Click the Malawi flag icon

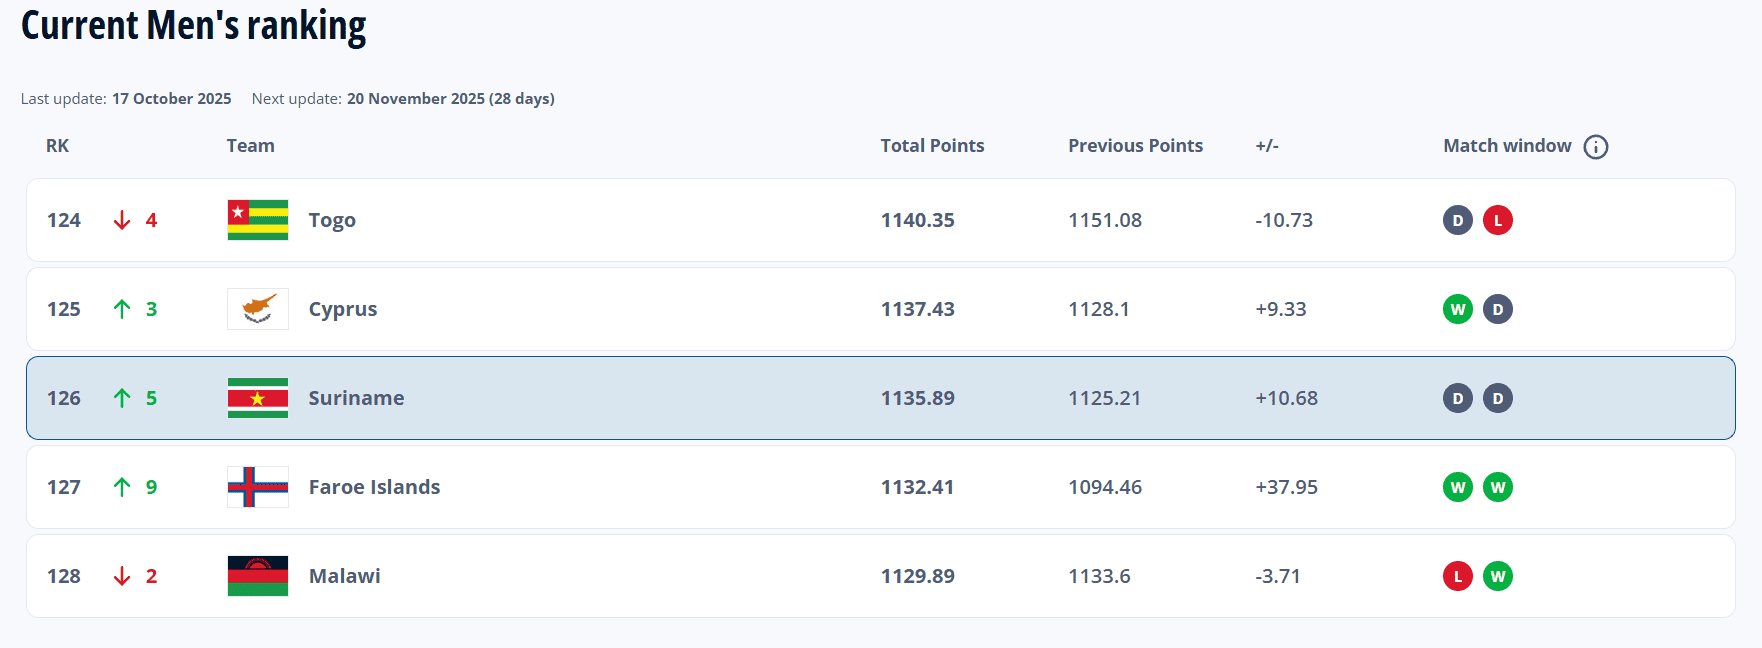[258, 576]
